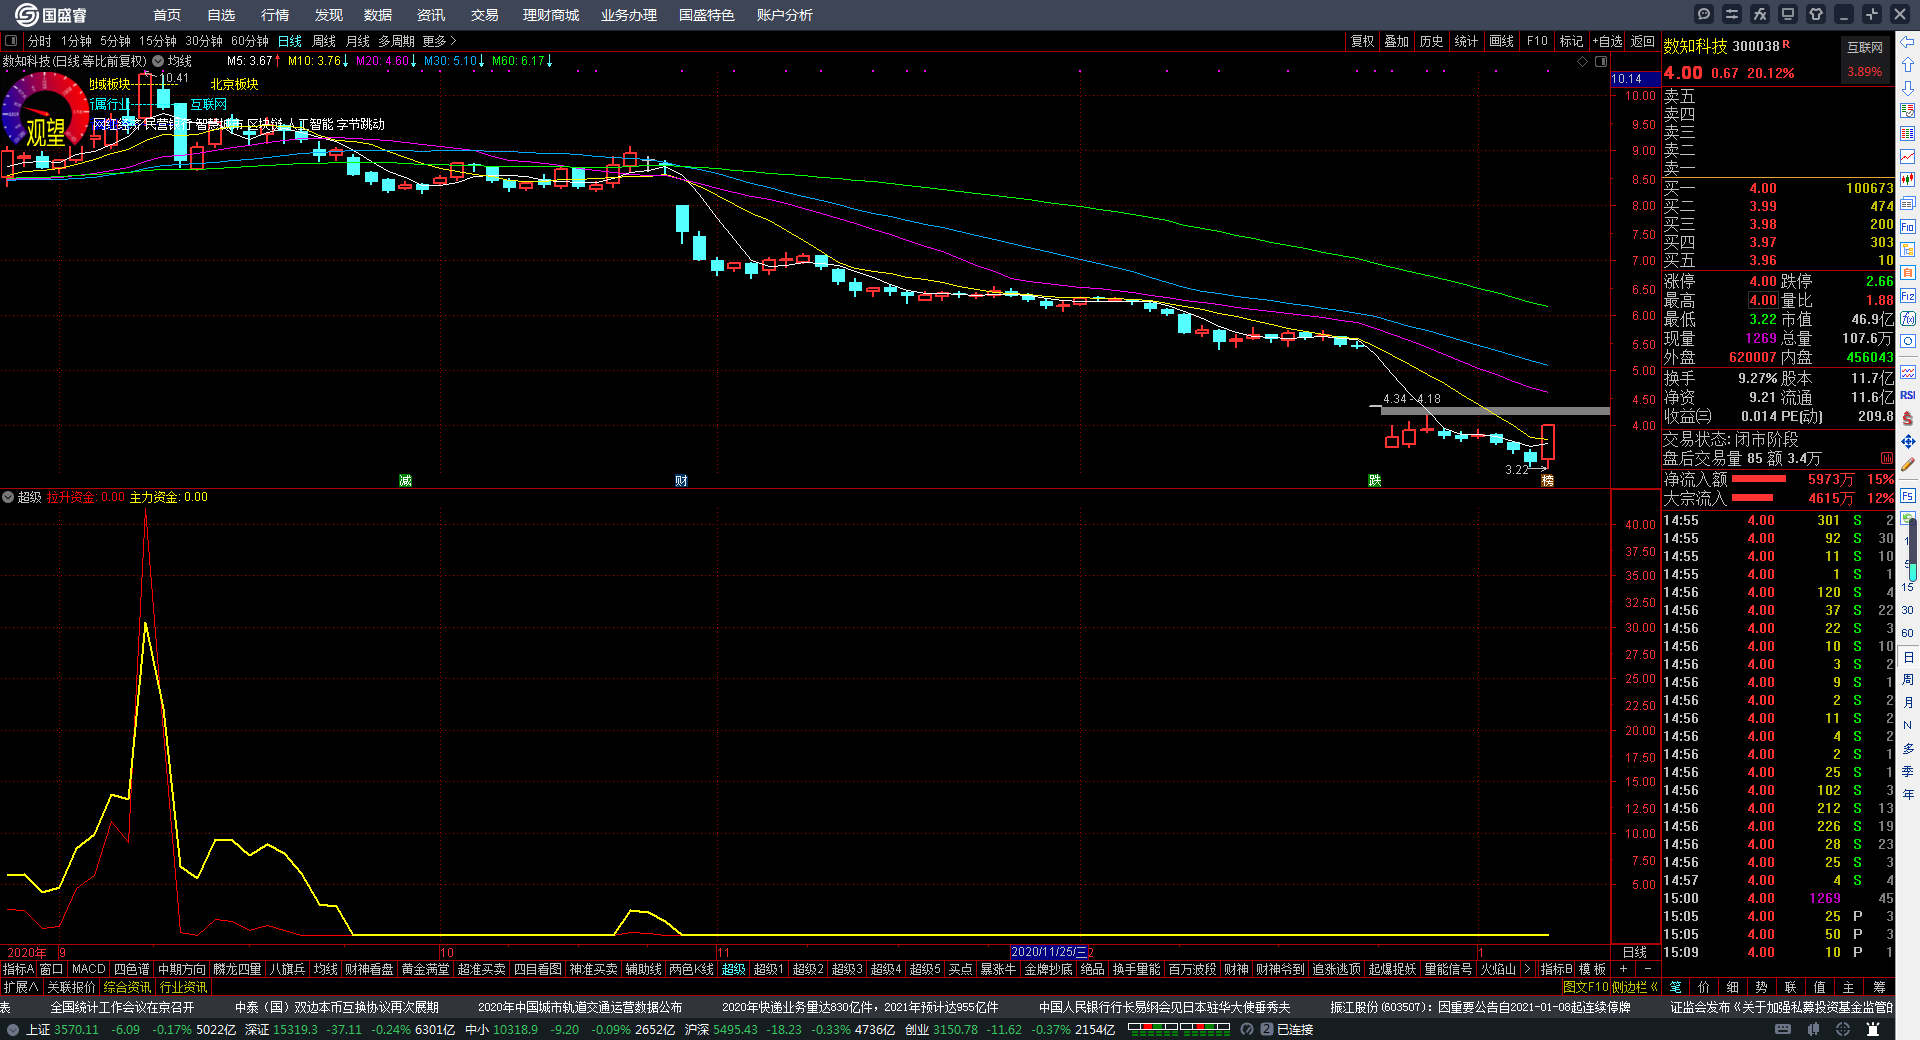Click the minus zoom button below chart

[1647, 969]
